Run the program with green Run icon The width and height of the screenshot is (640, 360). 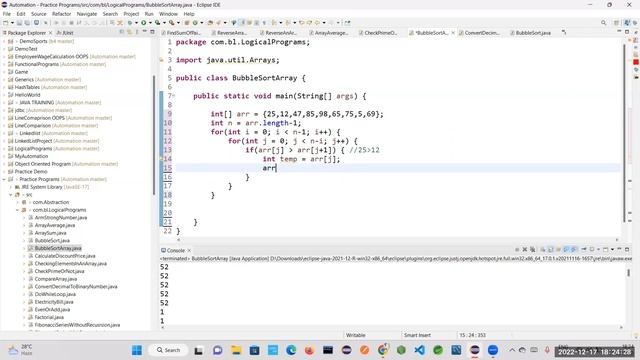click(144, 23)
